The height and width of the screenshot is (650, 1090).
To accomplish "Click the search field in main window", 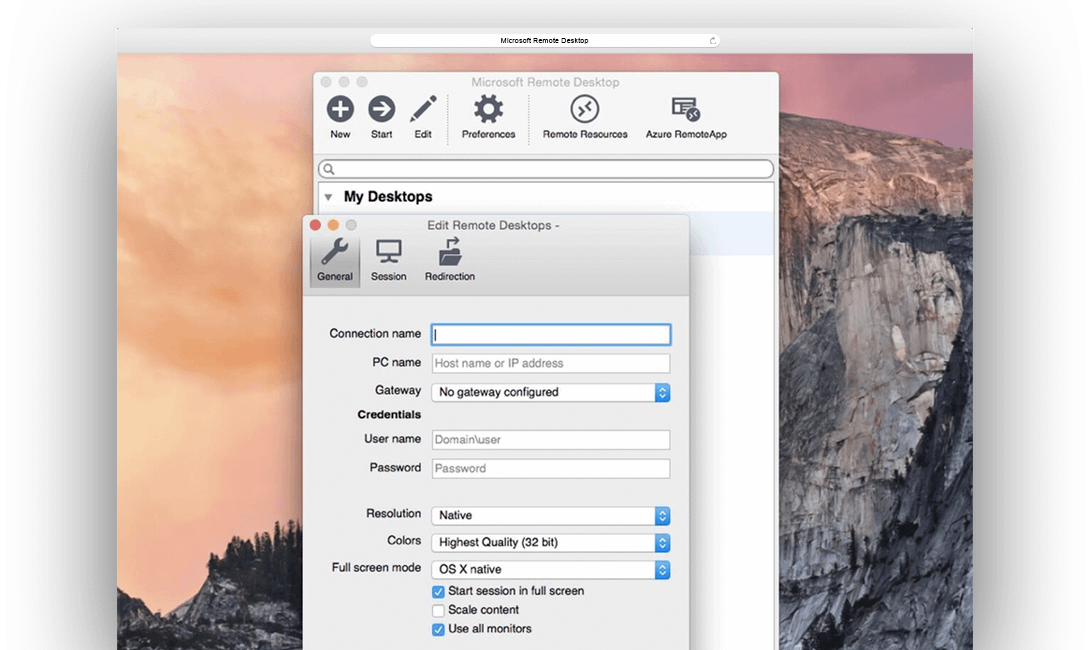I will pyautogui.click(x=546, y=169).
